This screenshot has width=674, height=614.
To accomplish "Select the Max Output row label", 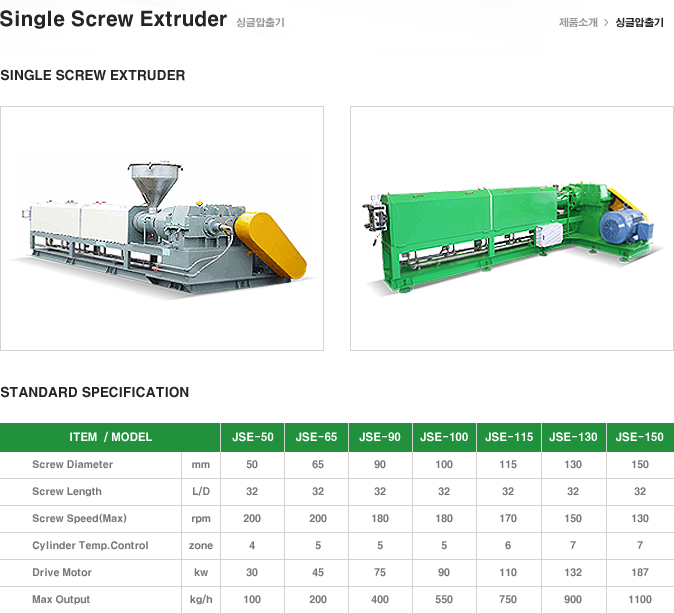I will point(61,599).
